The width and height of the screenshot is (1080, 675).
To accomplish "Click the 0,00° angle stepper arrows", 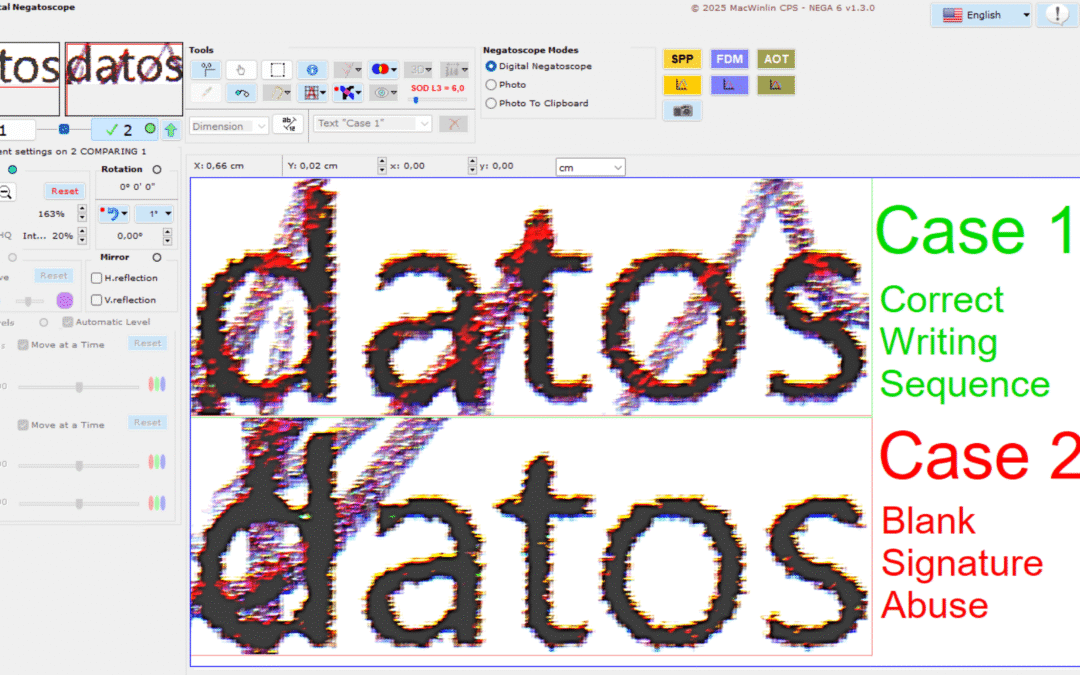I will pyautogui.click(x=167, y=236).
